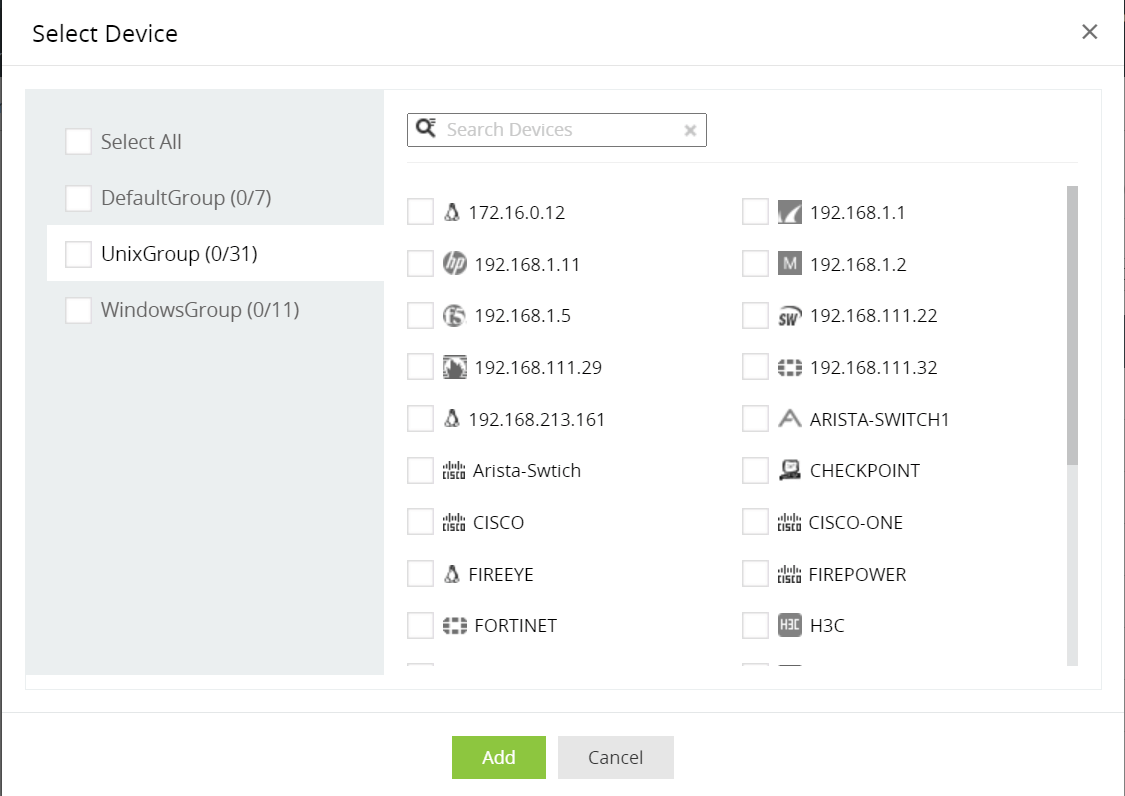Check the Select All checkbox
Image resolution: width=1125 pixels, height=796 pixels.
tap(78, 142)
